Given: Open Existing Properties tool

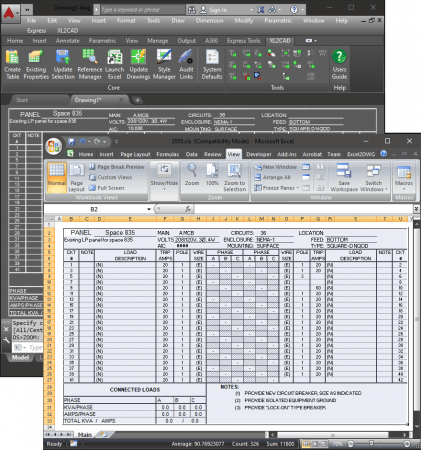Looking at the screenshot, I should tap(36, 64).
